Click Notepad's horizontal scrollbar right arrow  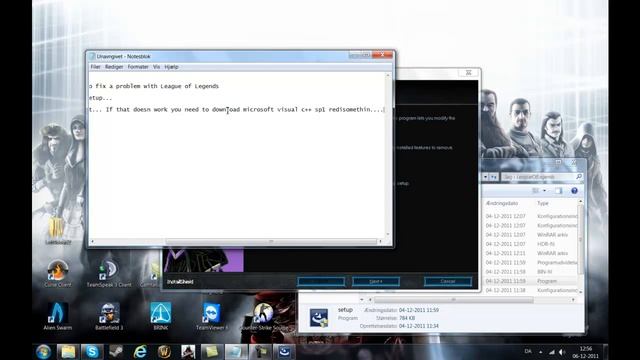(381, 242)
